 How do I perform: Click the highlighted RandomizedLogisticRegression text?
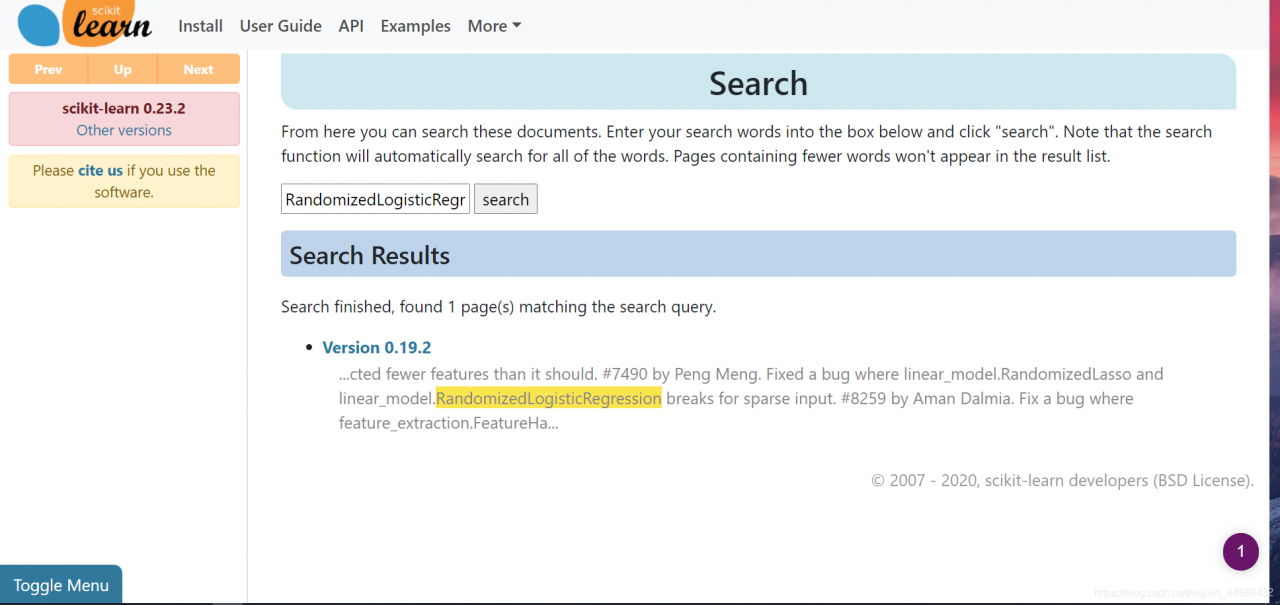[548, 398]
